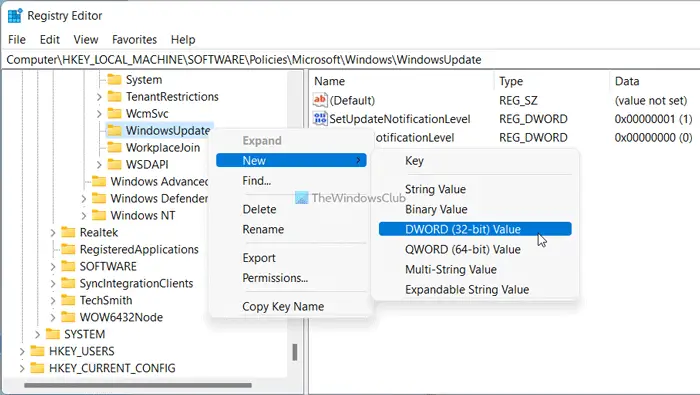Select the WcmSvc folder icon

click(114, 114)
